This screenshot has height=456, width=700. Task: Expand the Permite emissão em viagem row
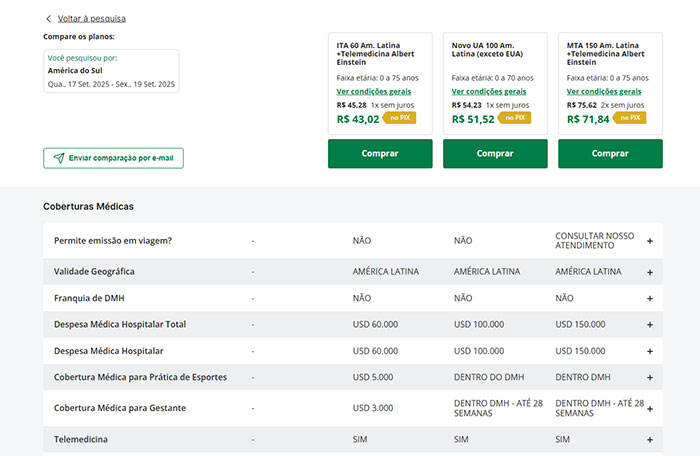(650, 241)
